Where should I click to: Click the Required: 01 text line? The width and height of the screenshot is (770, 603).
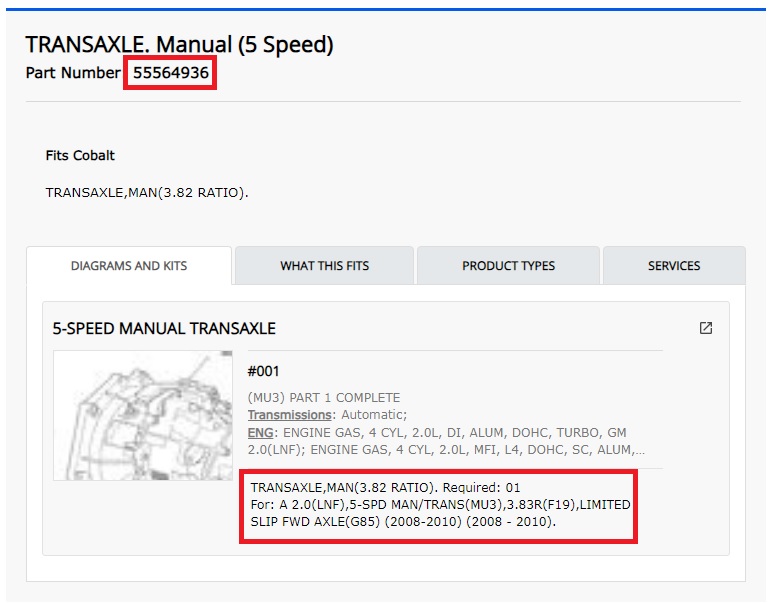(x=385, y=488)
